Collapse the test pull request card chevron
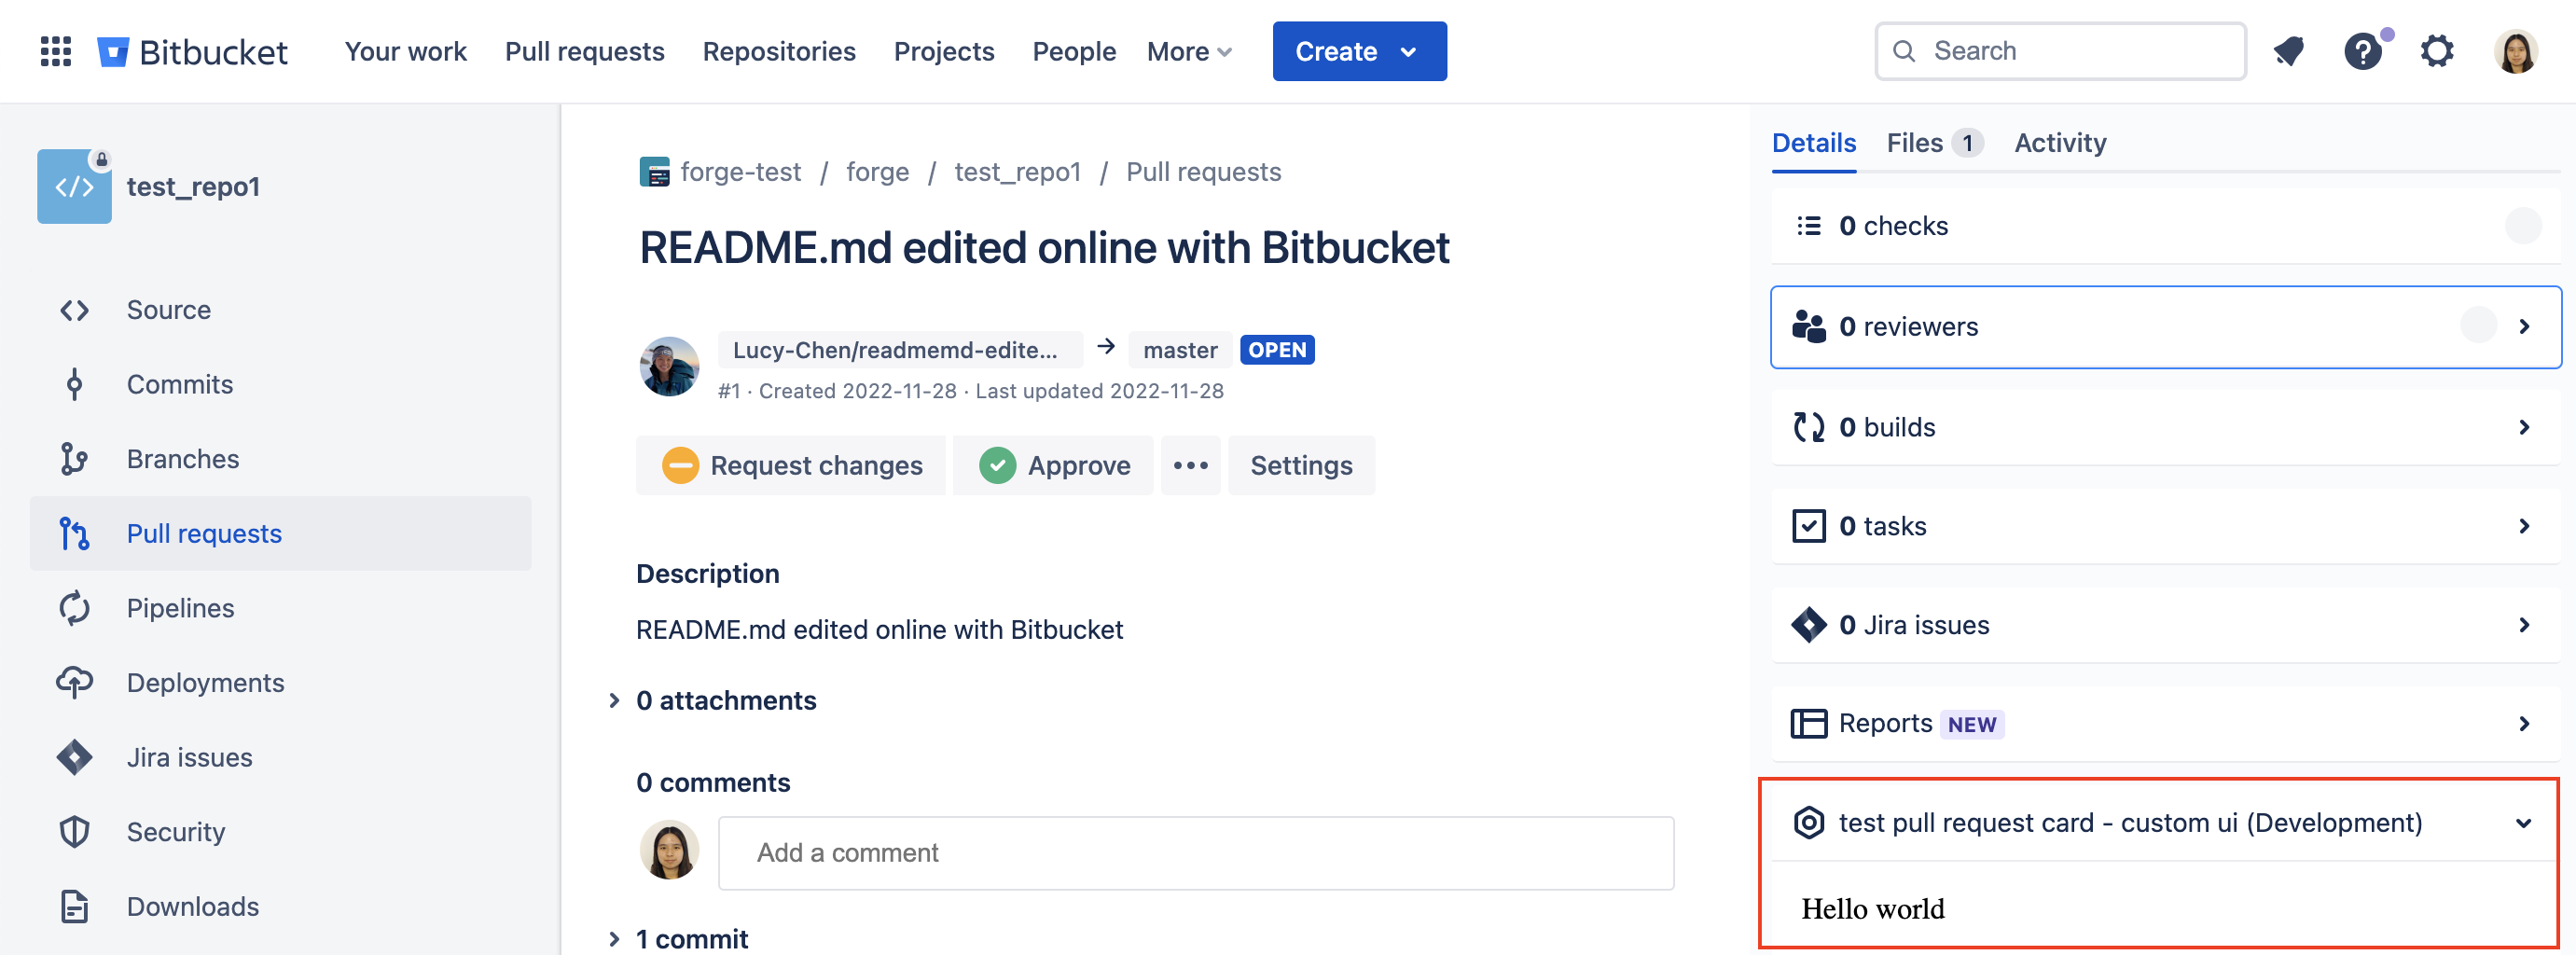2576x955 pixels. (2523, 822)
